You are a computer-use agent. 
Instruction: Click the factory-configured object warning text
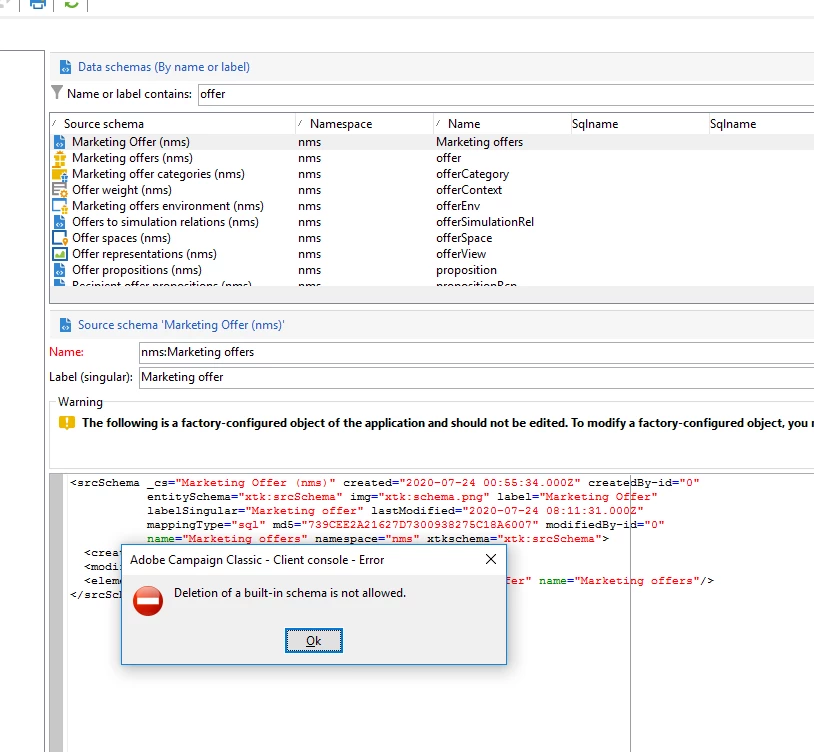click(x=447, y=423)
